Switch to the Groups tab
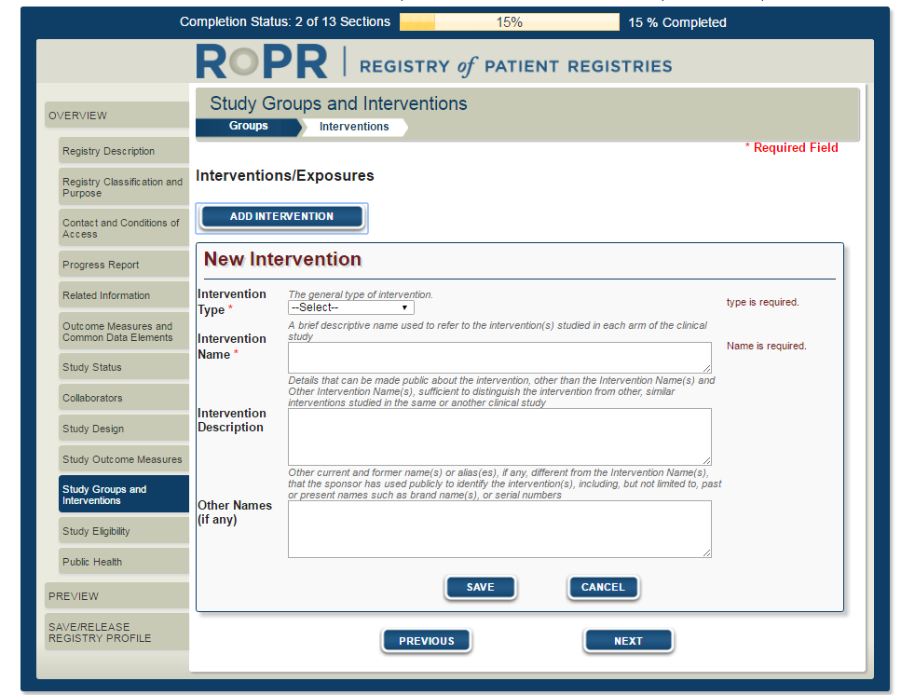Screen dimensions: 901x695 (x=248, y=126)
